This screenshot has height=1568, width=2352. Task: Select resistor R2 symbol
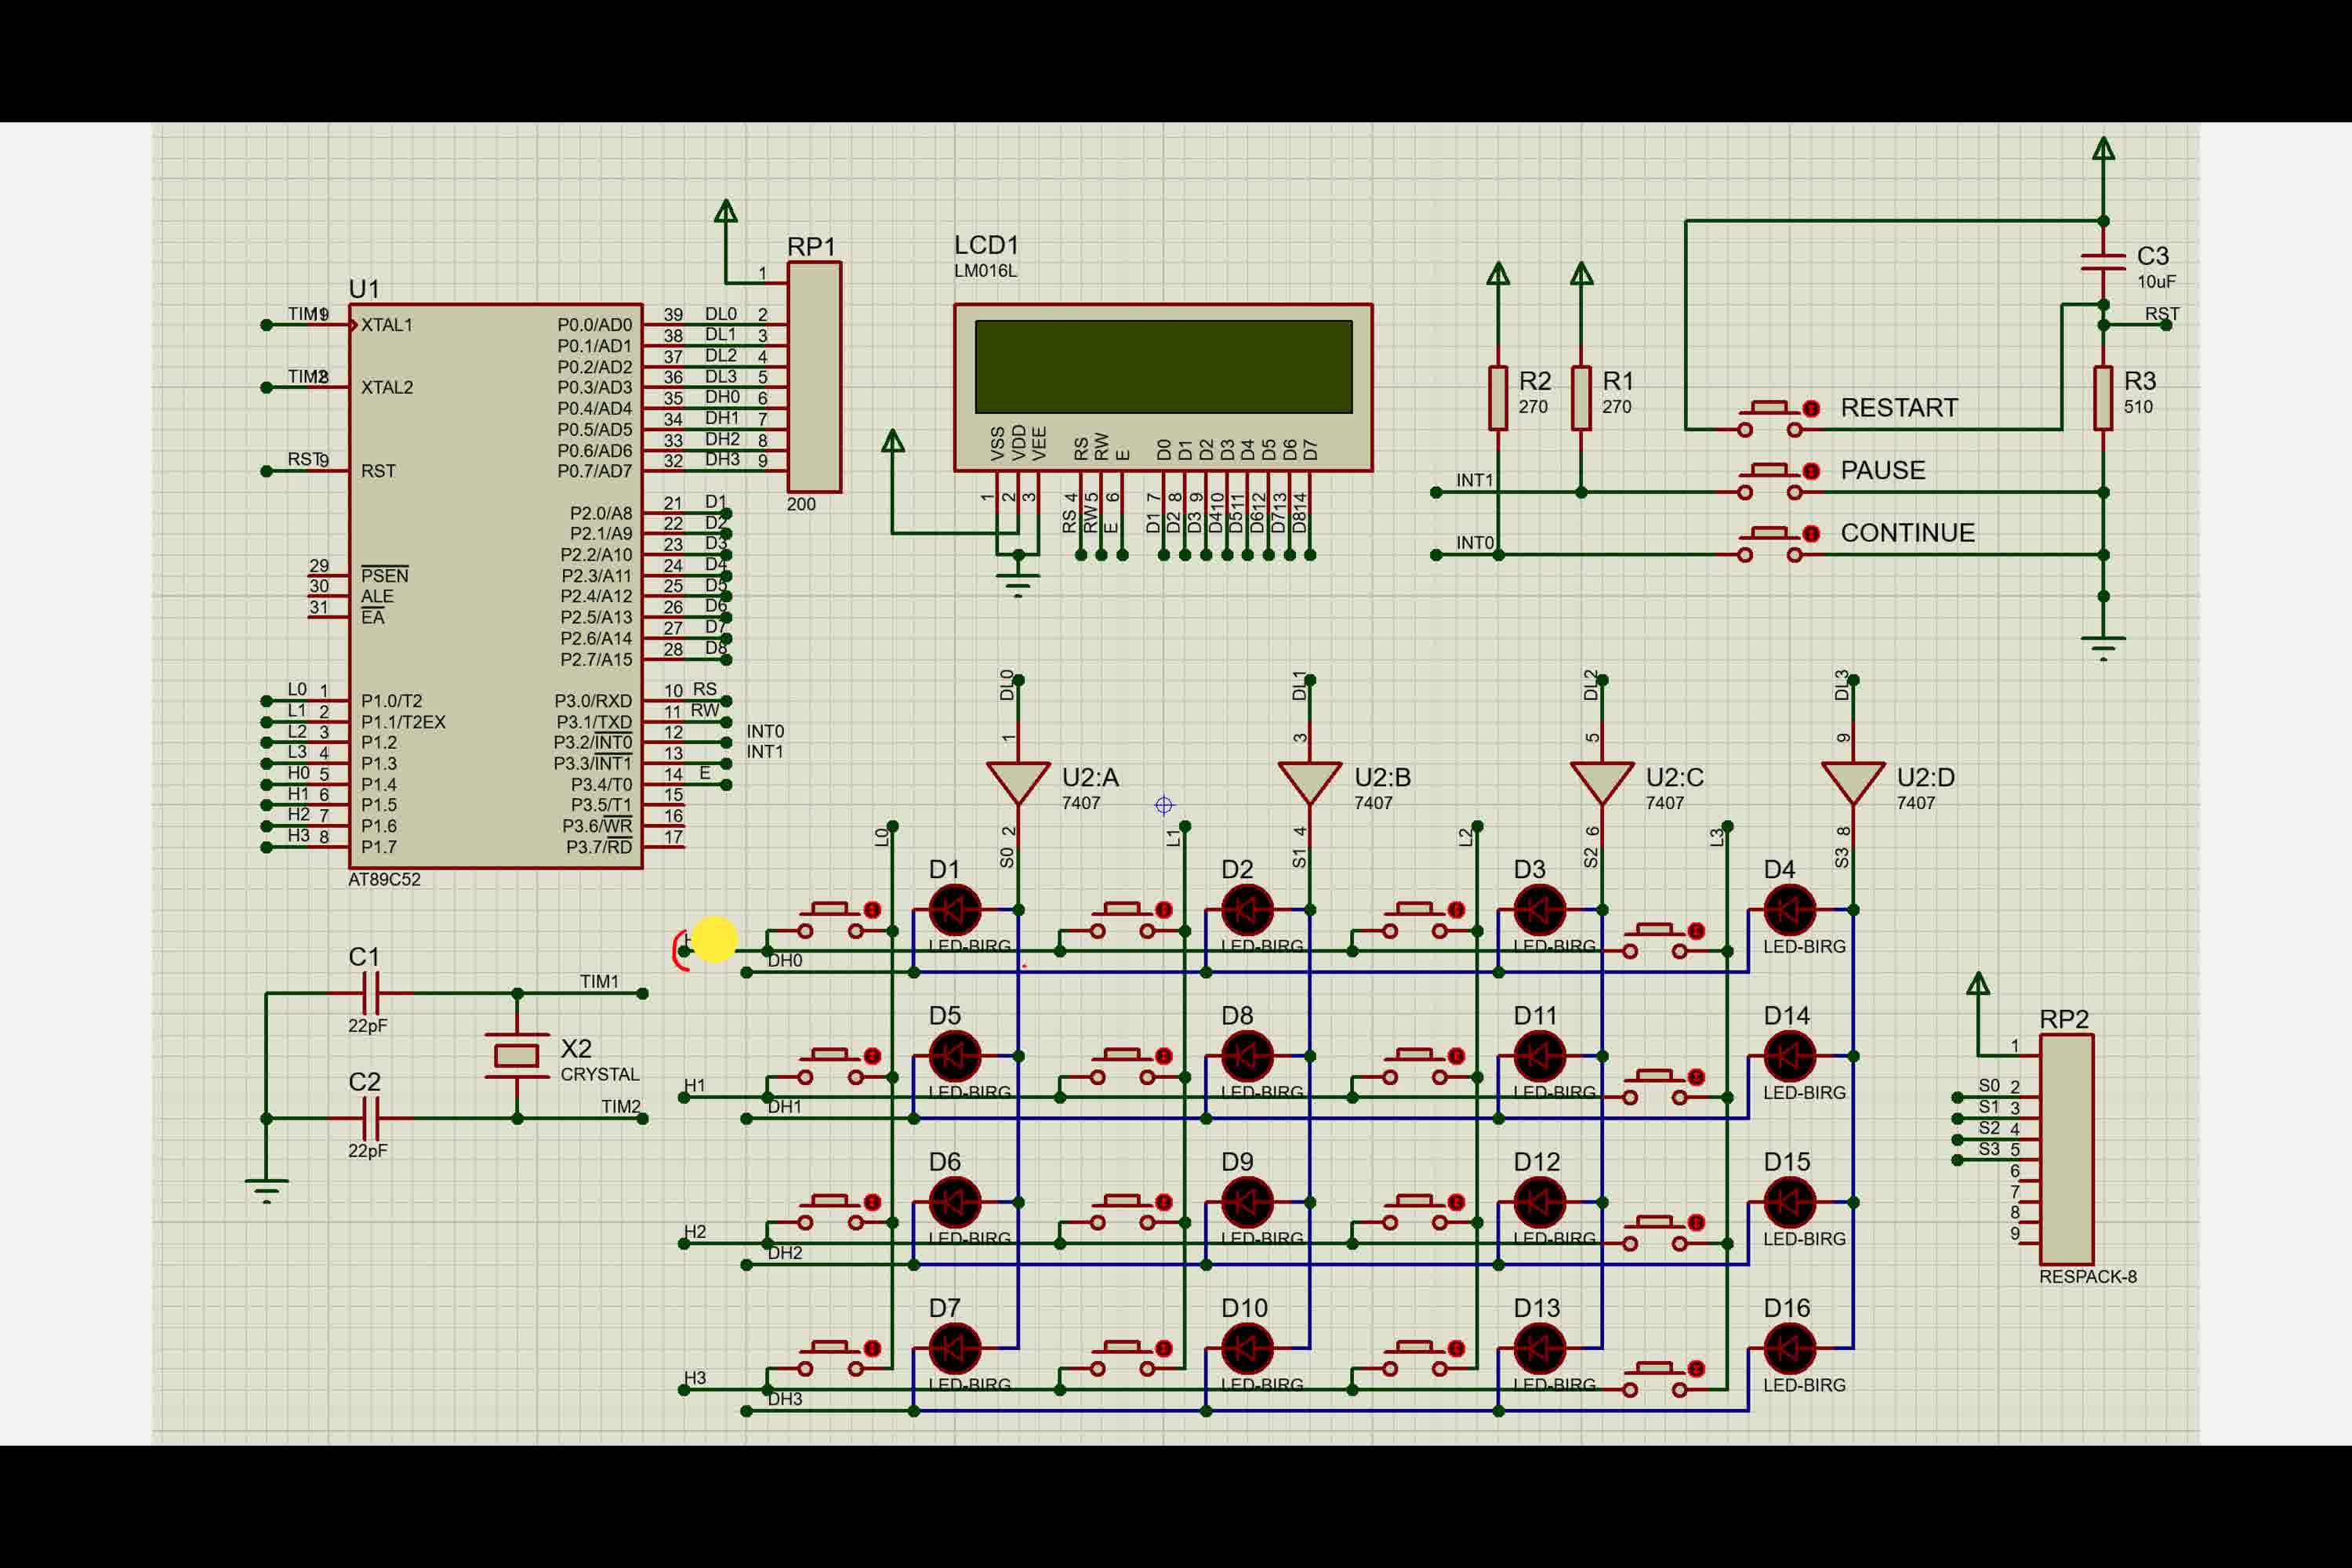tap(1498, 398)
